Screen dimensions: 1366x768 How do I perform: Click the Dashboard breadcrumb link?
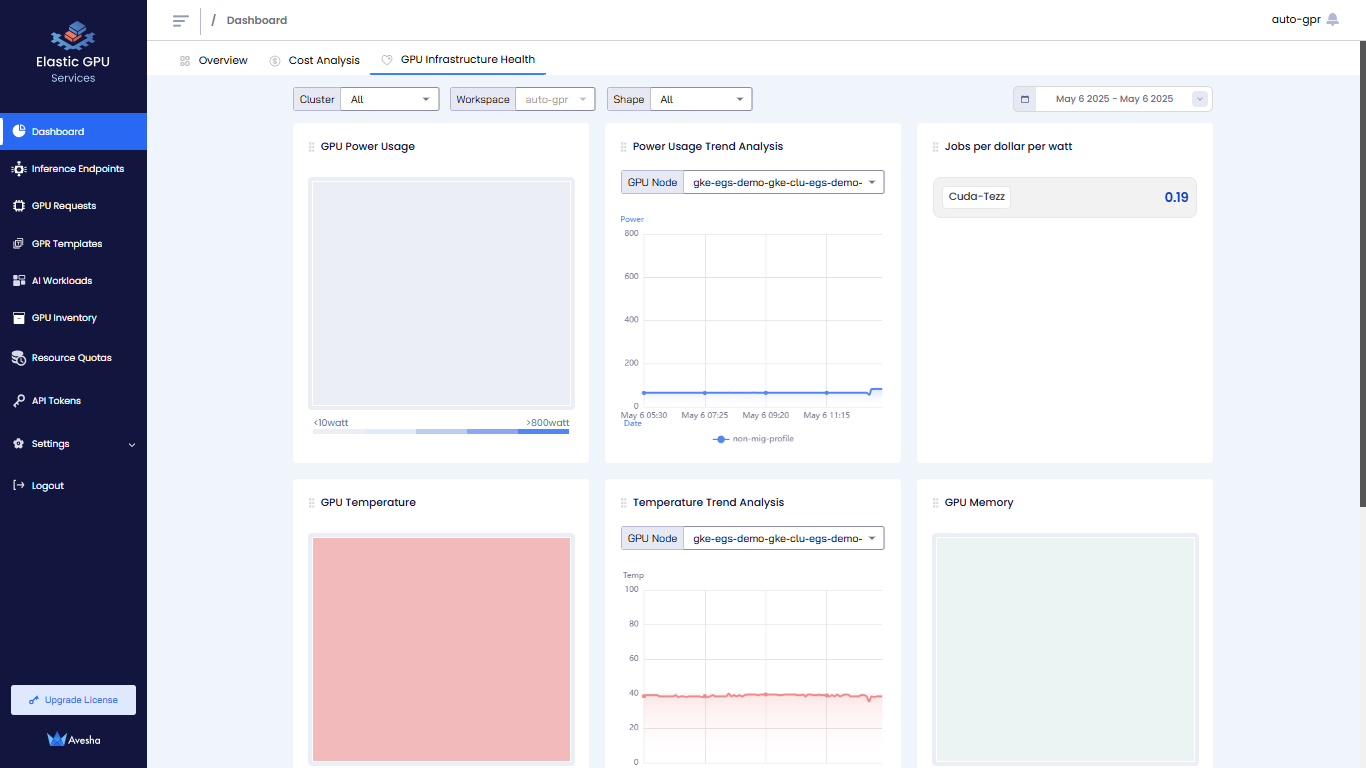point(257,20)
